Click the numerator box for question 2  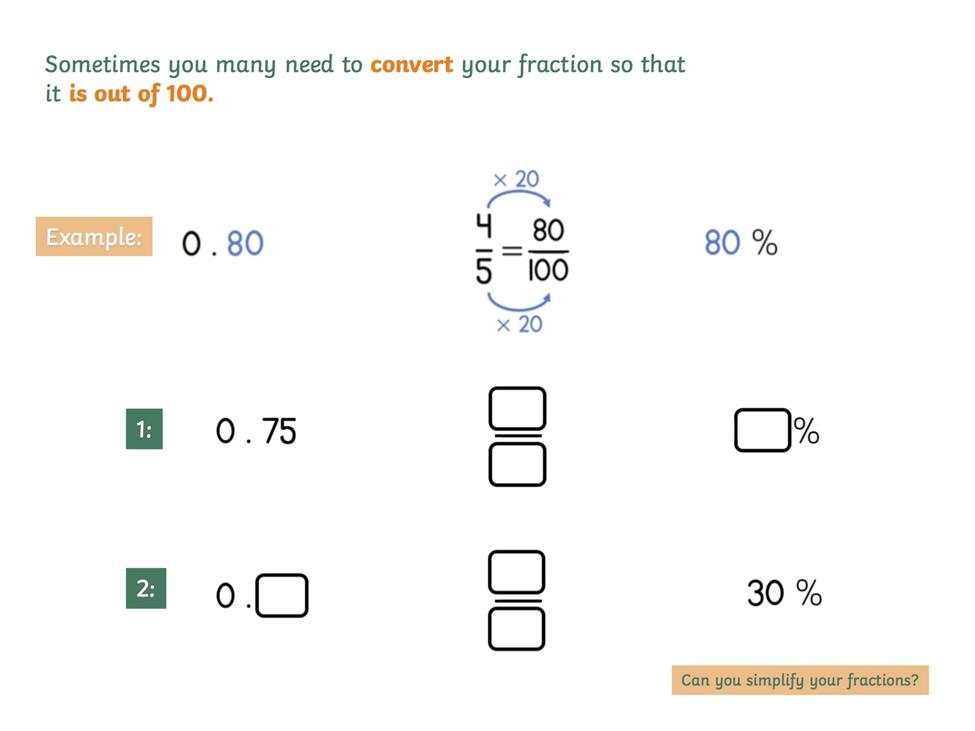517,572
